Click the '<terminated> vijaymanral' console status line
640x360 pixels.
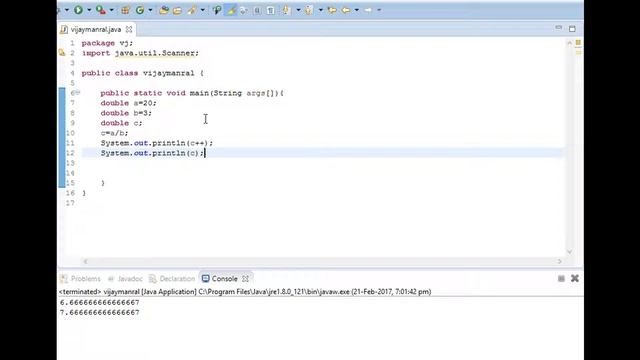coord(245,291)
